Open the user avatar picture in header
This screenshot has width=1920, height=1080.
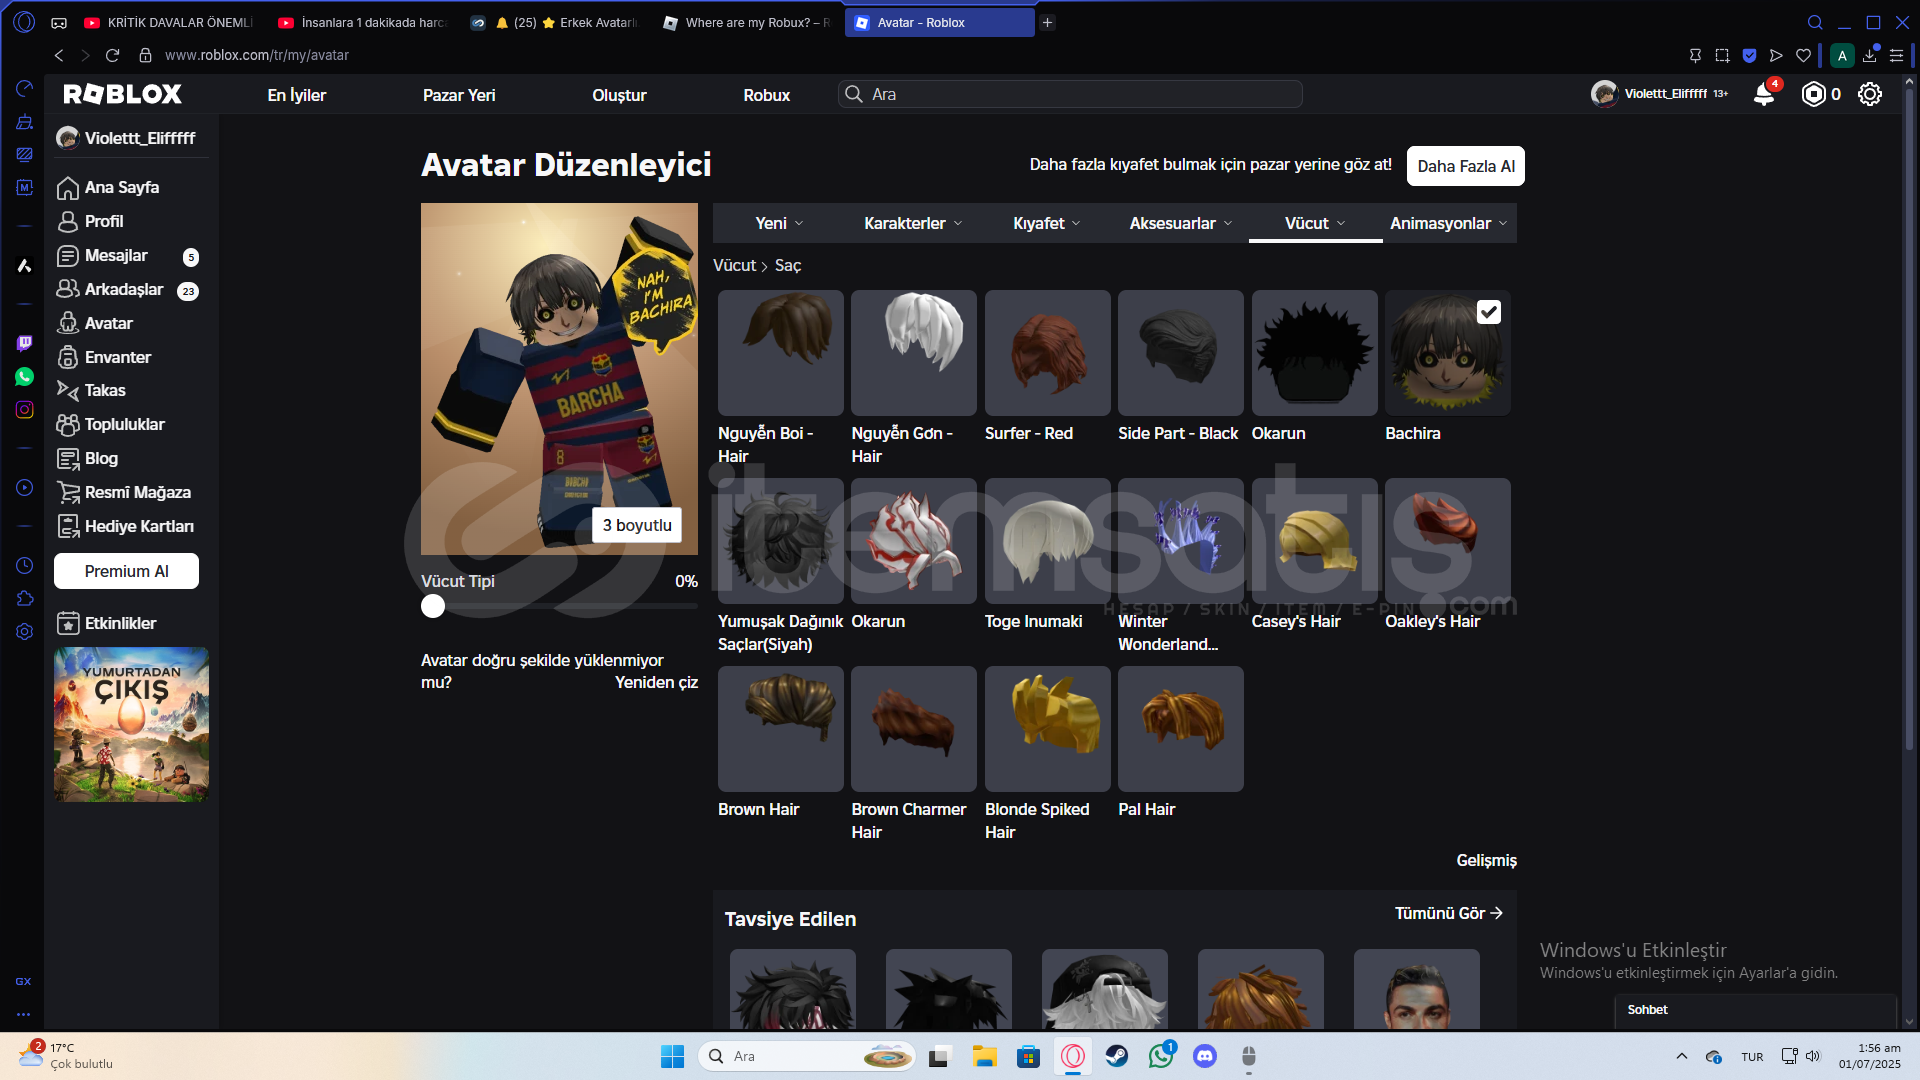pyautogui.click(x=1604, y=94)
